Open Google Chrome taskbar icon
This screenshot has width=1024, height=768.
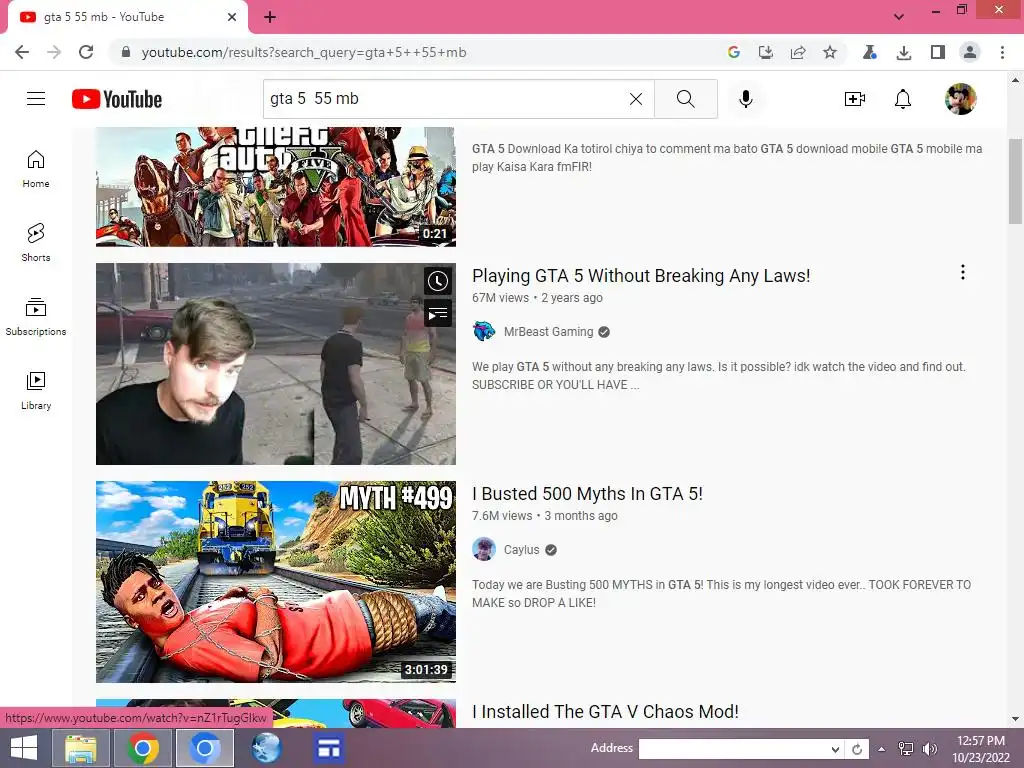coord(142,748)
